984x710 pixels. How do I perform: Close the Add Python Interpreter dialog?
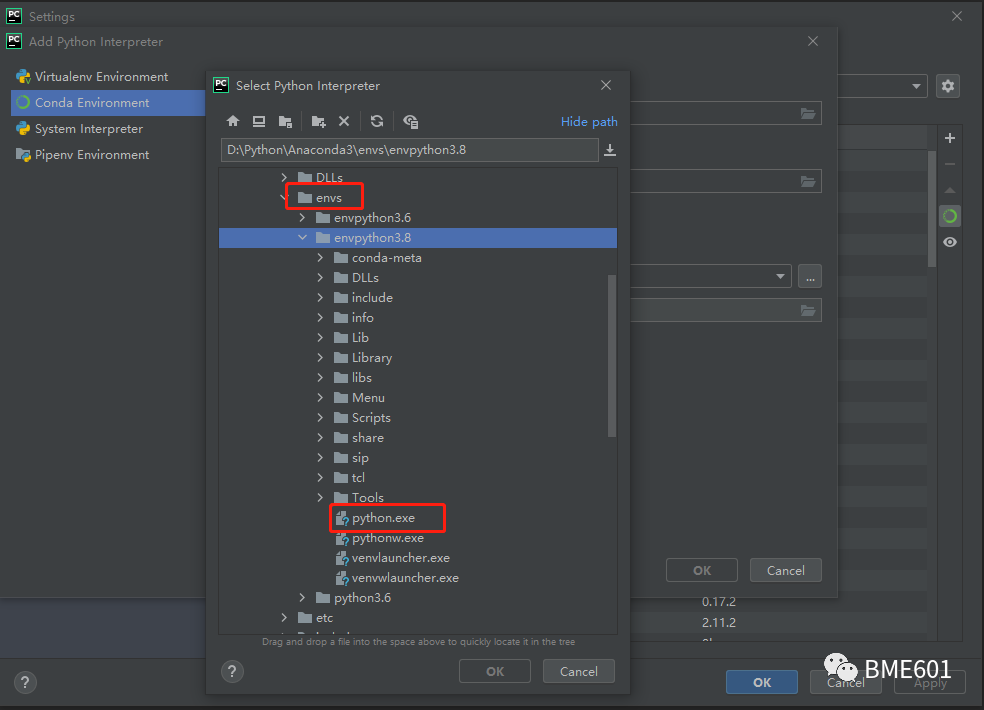click(x=813, y=41)
